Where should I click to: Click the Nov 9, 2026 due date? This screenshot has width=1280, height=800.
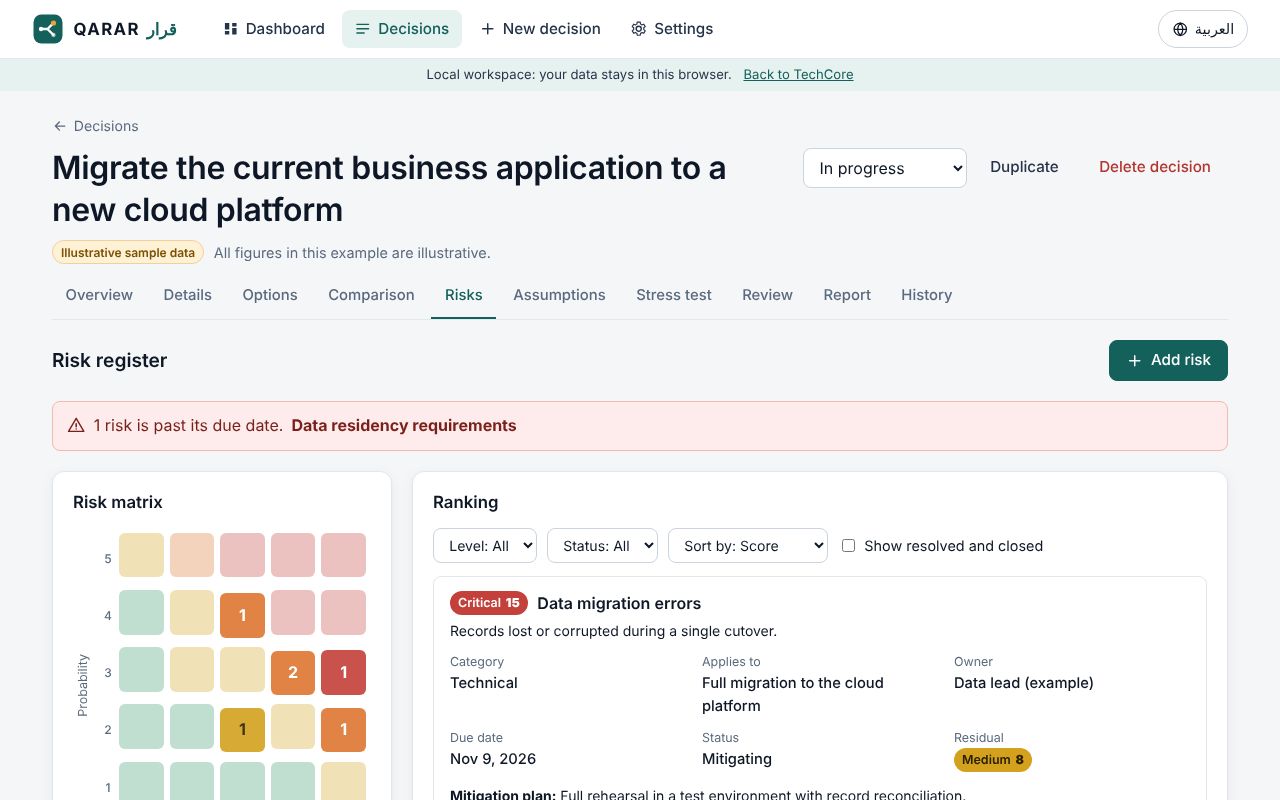click(493, 759)
